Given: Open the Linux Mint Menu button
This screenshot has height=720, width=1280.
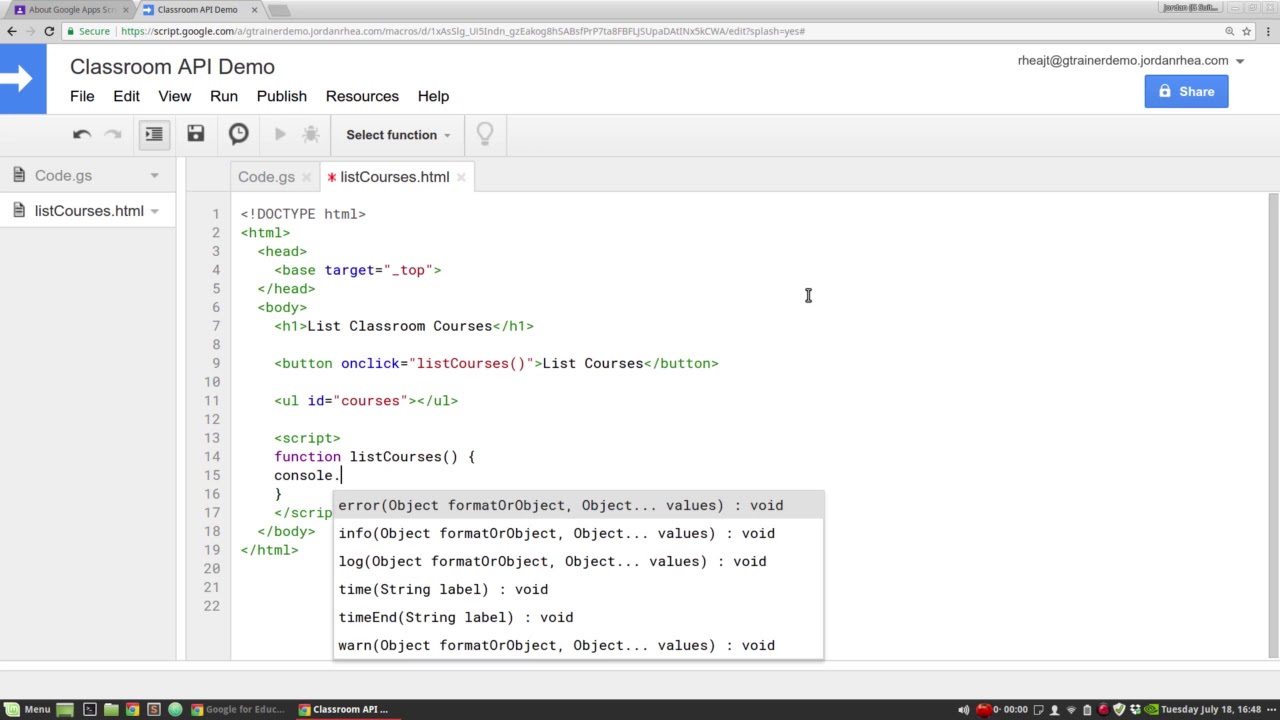Looking at the screenshot, I should click(26, 709).
